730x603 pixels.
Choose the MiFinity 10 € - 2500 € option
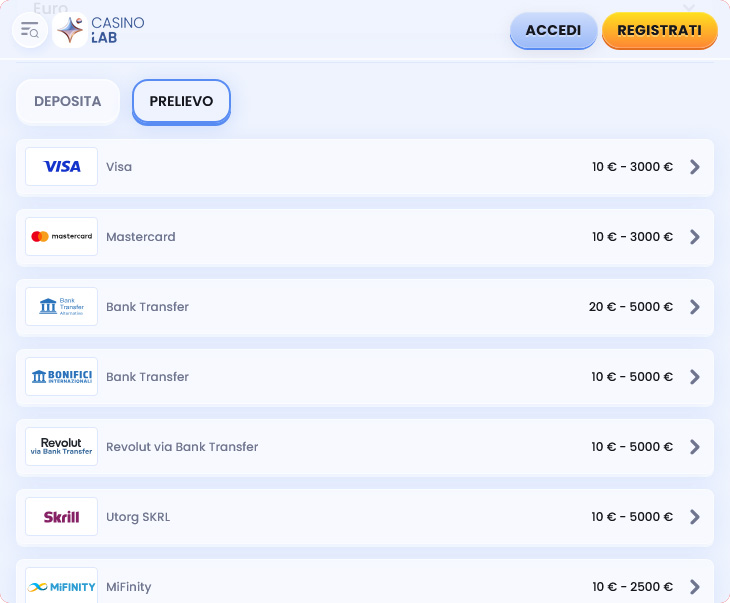click(365, 581)
